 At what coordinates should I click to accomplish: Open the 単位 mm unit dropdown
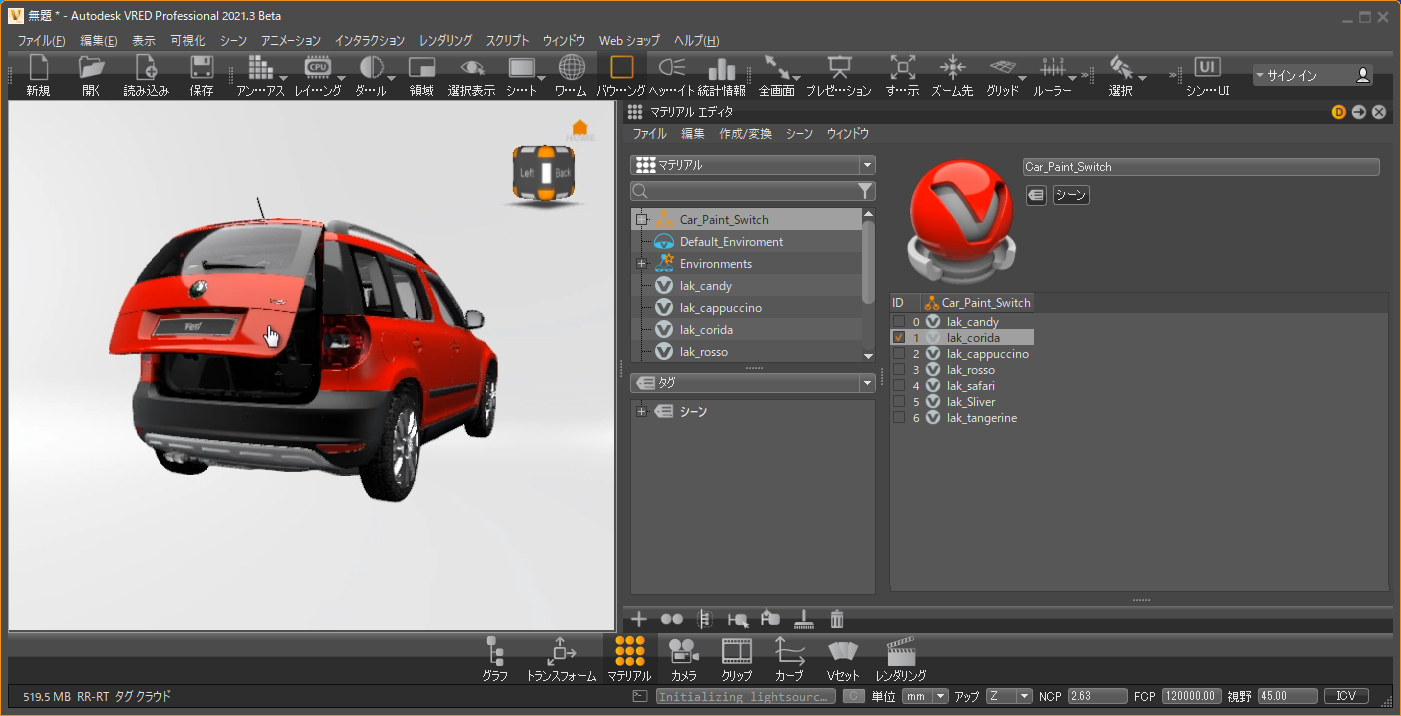coord(925,696)
